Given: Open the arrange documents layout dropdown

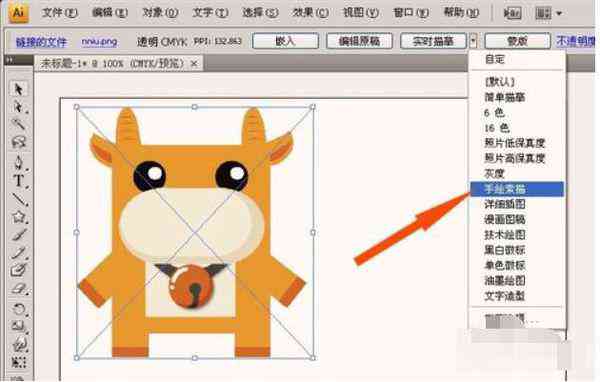Looking at the screenshot, I should coord(548,13).
